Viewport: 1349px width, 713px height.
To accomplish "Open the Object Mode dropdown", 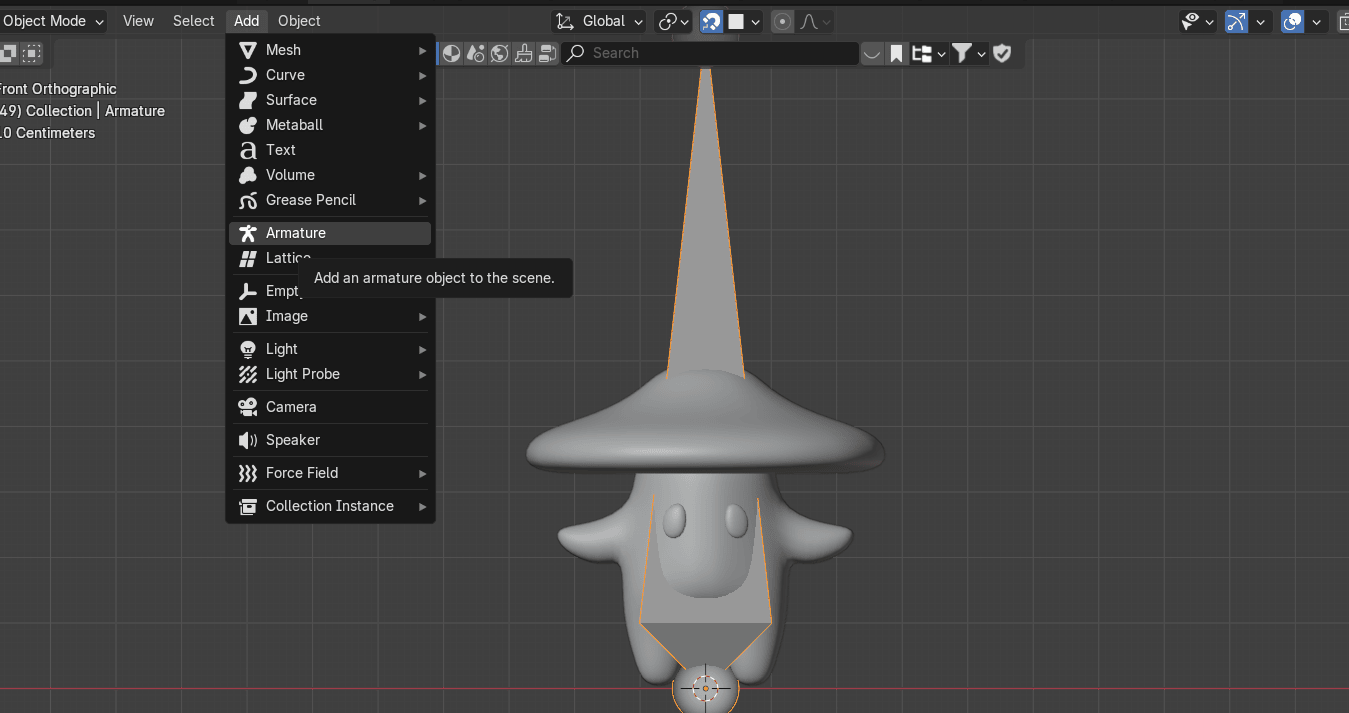I will pos(52,21).
